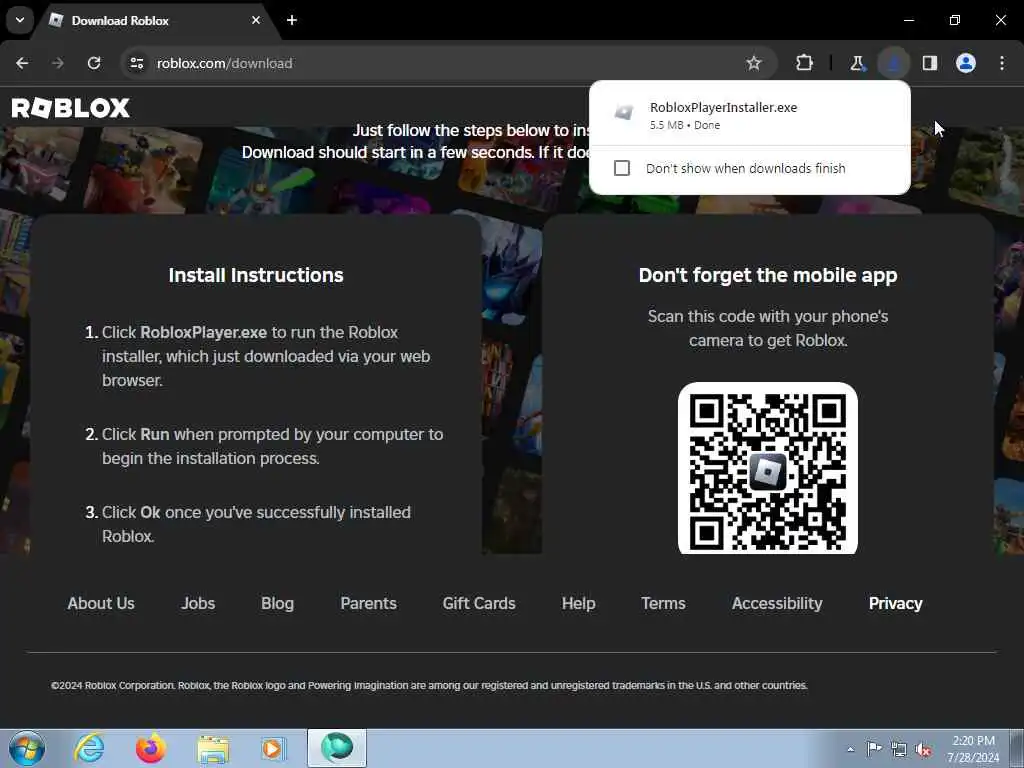Open Action Center flag tray icon
The width and height of the screenshot is (1024, 768).
(x=873, y=748)
